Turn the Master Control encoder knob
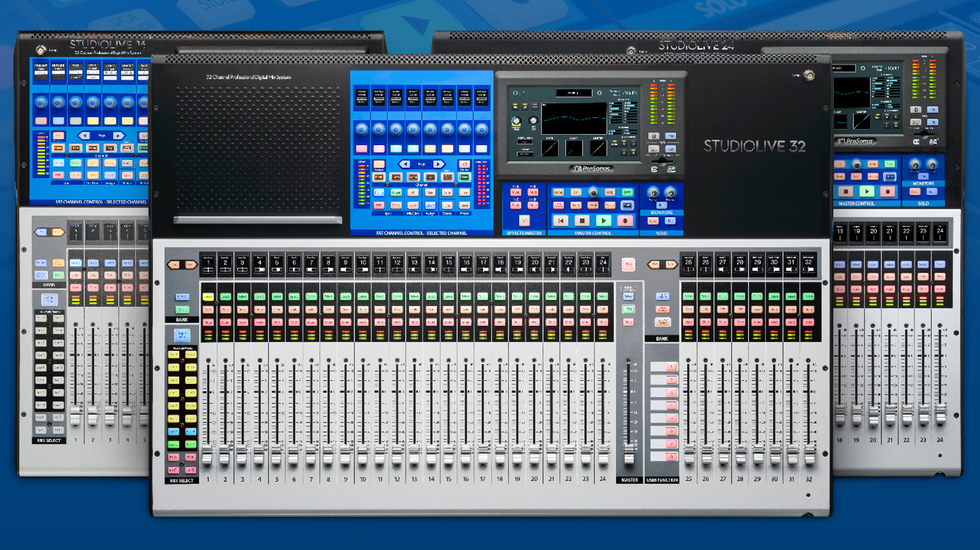Viewport: 980px width, 550px height. (x=594, y=192)
